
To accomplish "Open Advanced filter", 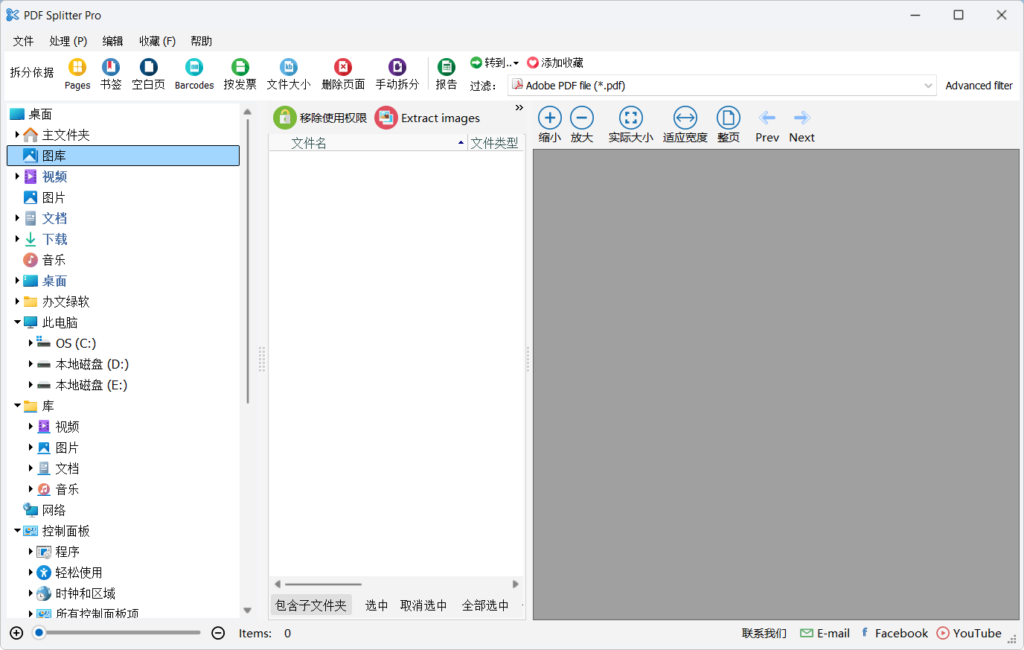I will click(978, 86).
